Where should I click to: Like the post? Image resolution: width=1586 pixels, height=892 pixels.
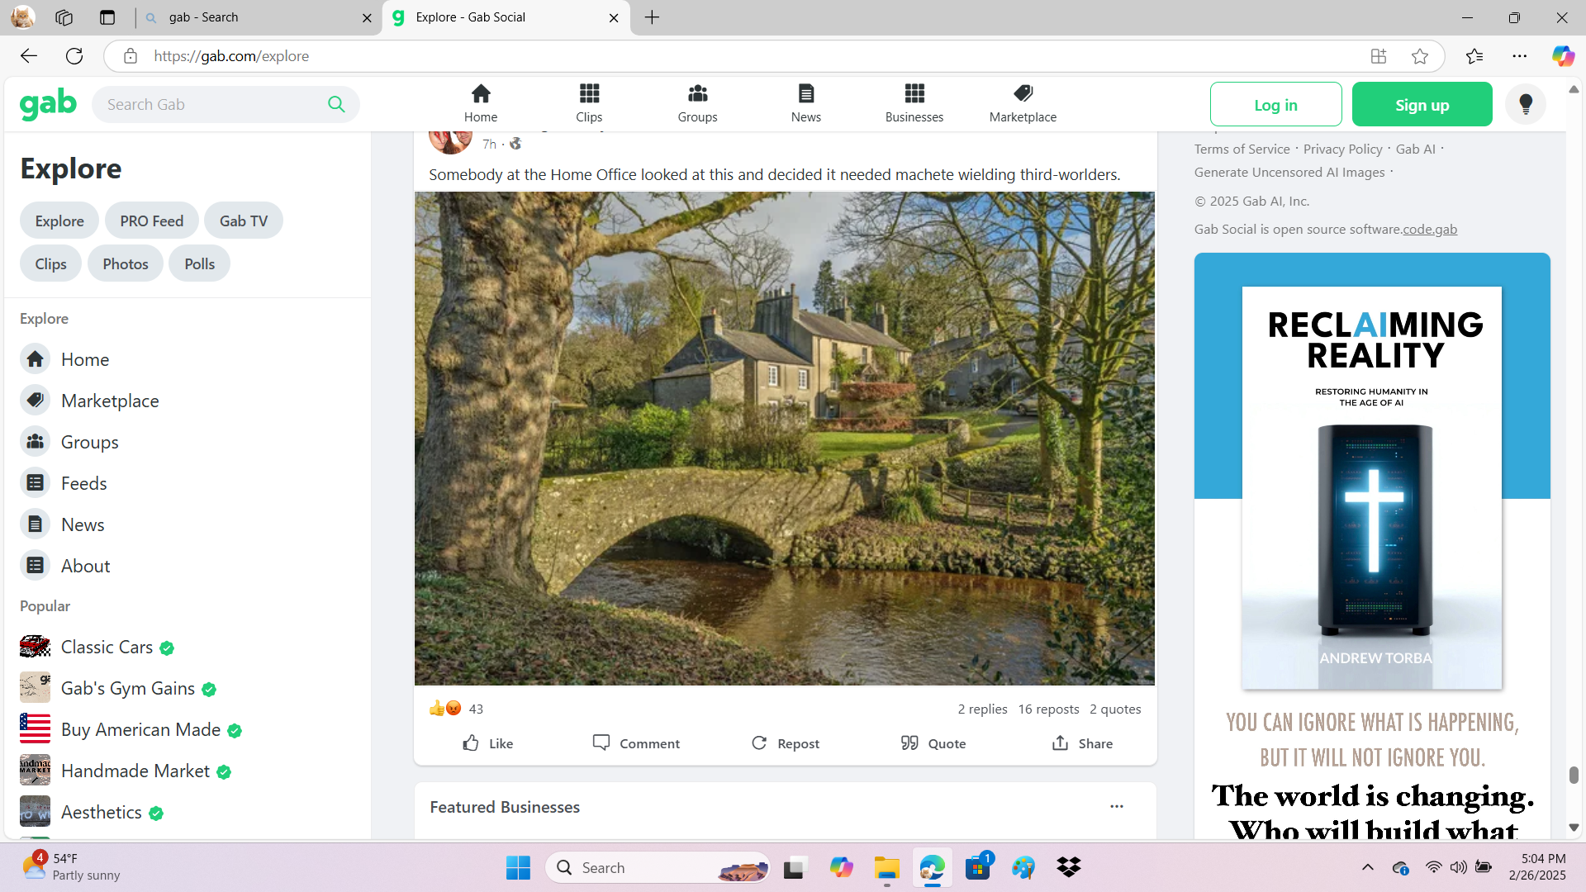(488, 743)
